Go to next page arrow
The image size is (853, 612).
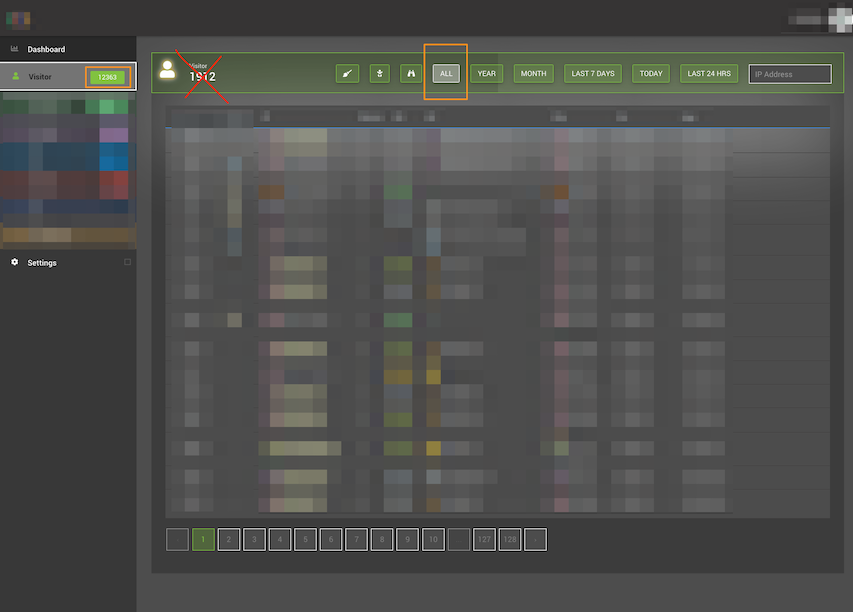pyautogui.click(x=535, y=540)
